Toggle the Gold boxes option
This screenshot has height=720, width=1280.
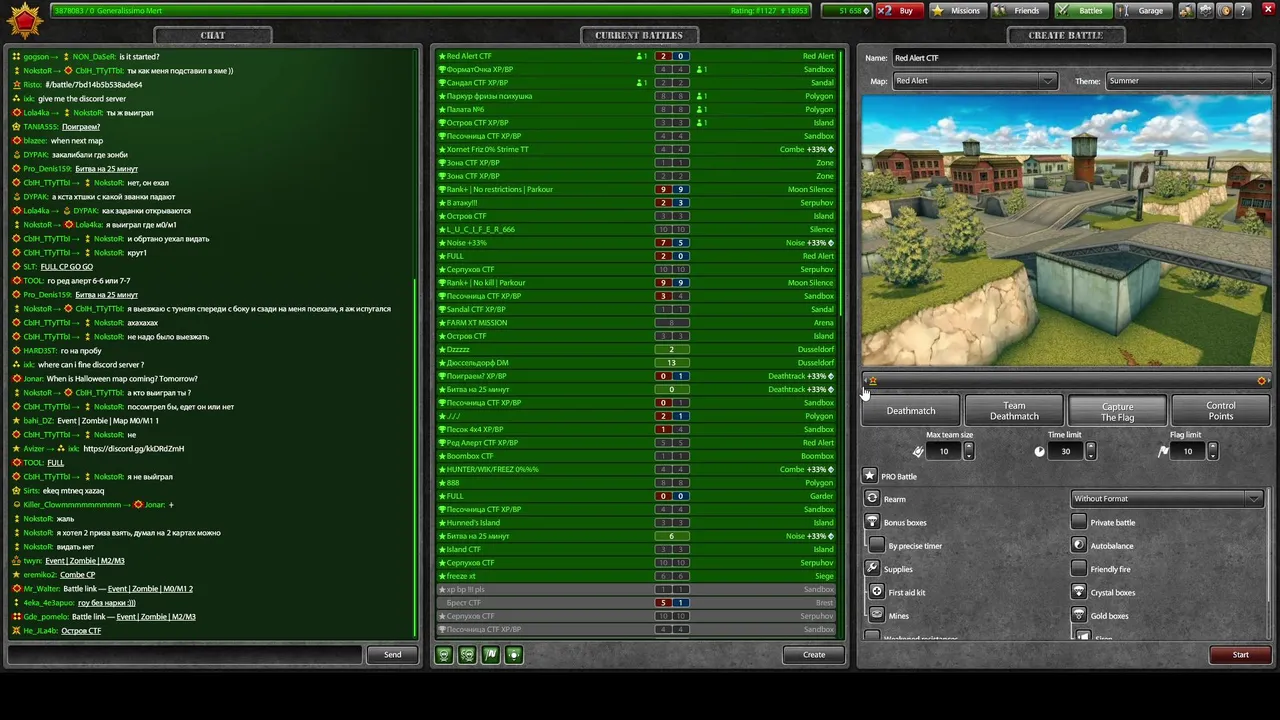point(1078,615)
